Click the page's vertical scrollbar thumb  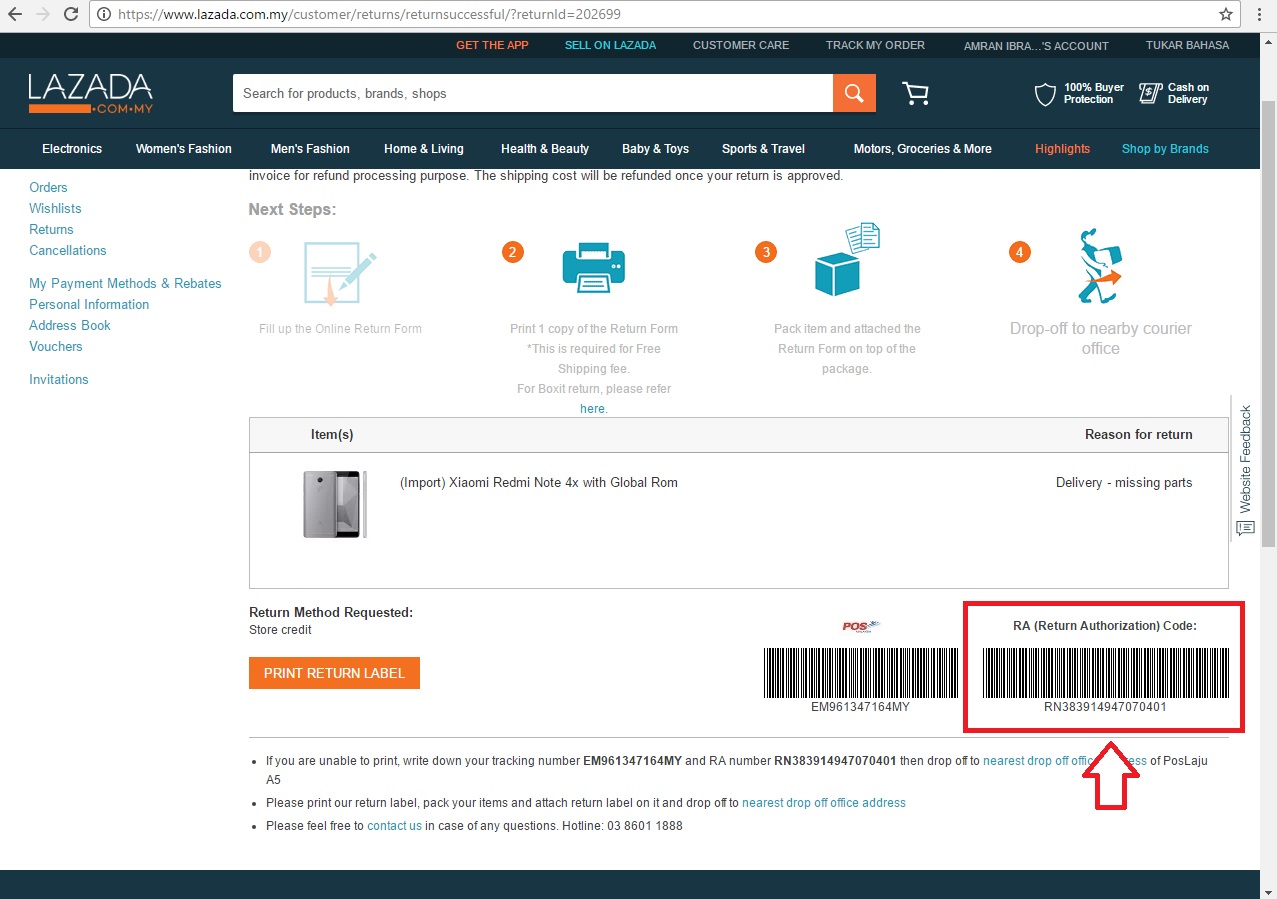point(1268,323)
